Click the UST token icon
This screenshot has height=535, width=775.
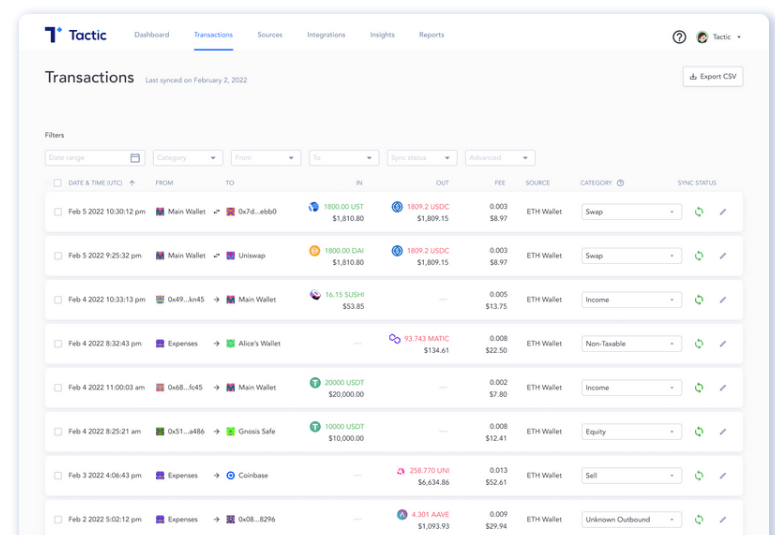(314, 207)
